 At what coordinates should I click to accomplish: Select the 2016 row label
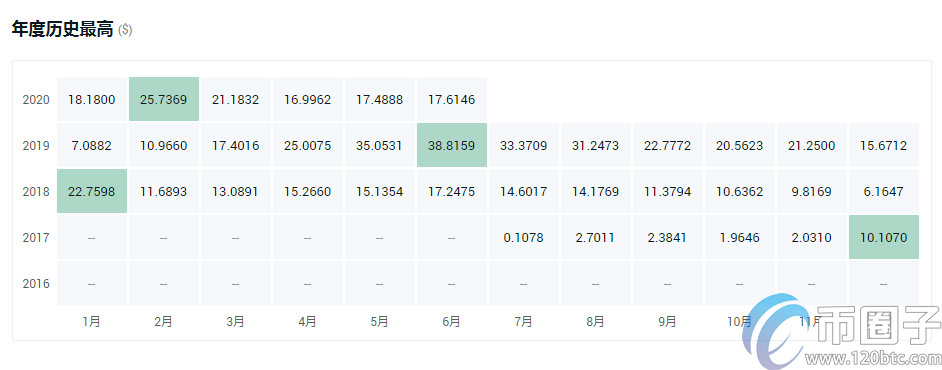(x=36, y=284)
